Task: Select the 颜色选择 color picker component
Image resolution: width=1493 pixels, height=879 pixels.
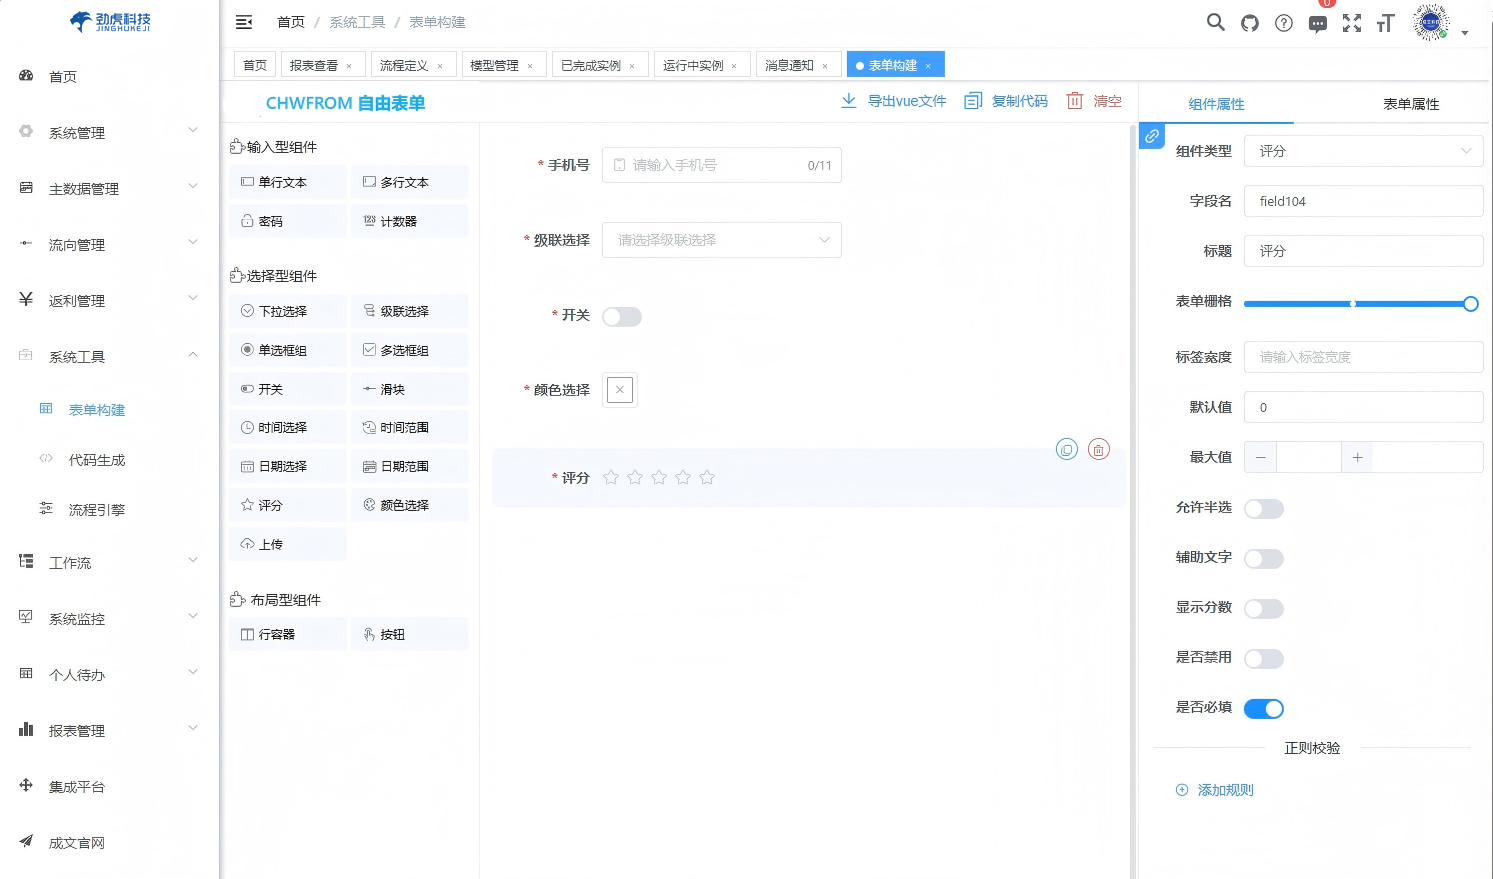Action: coord(409,504)
